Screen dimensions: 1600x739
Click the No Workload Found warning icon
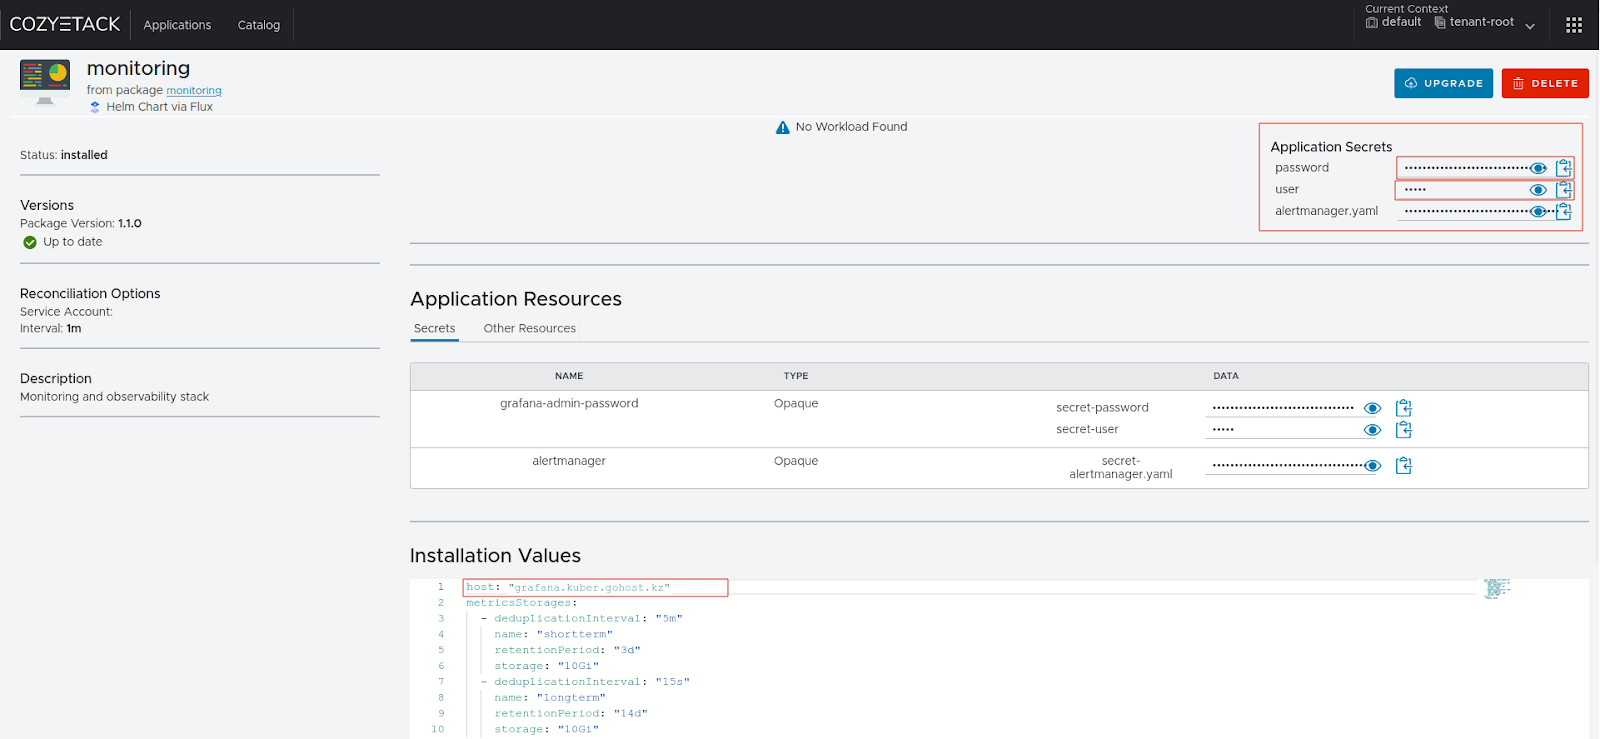(783, 127)
